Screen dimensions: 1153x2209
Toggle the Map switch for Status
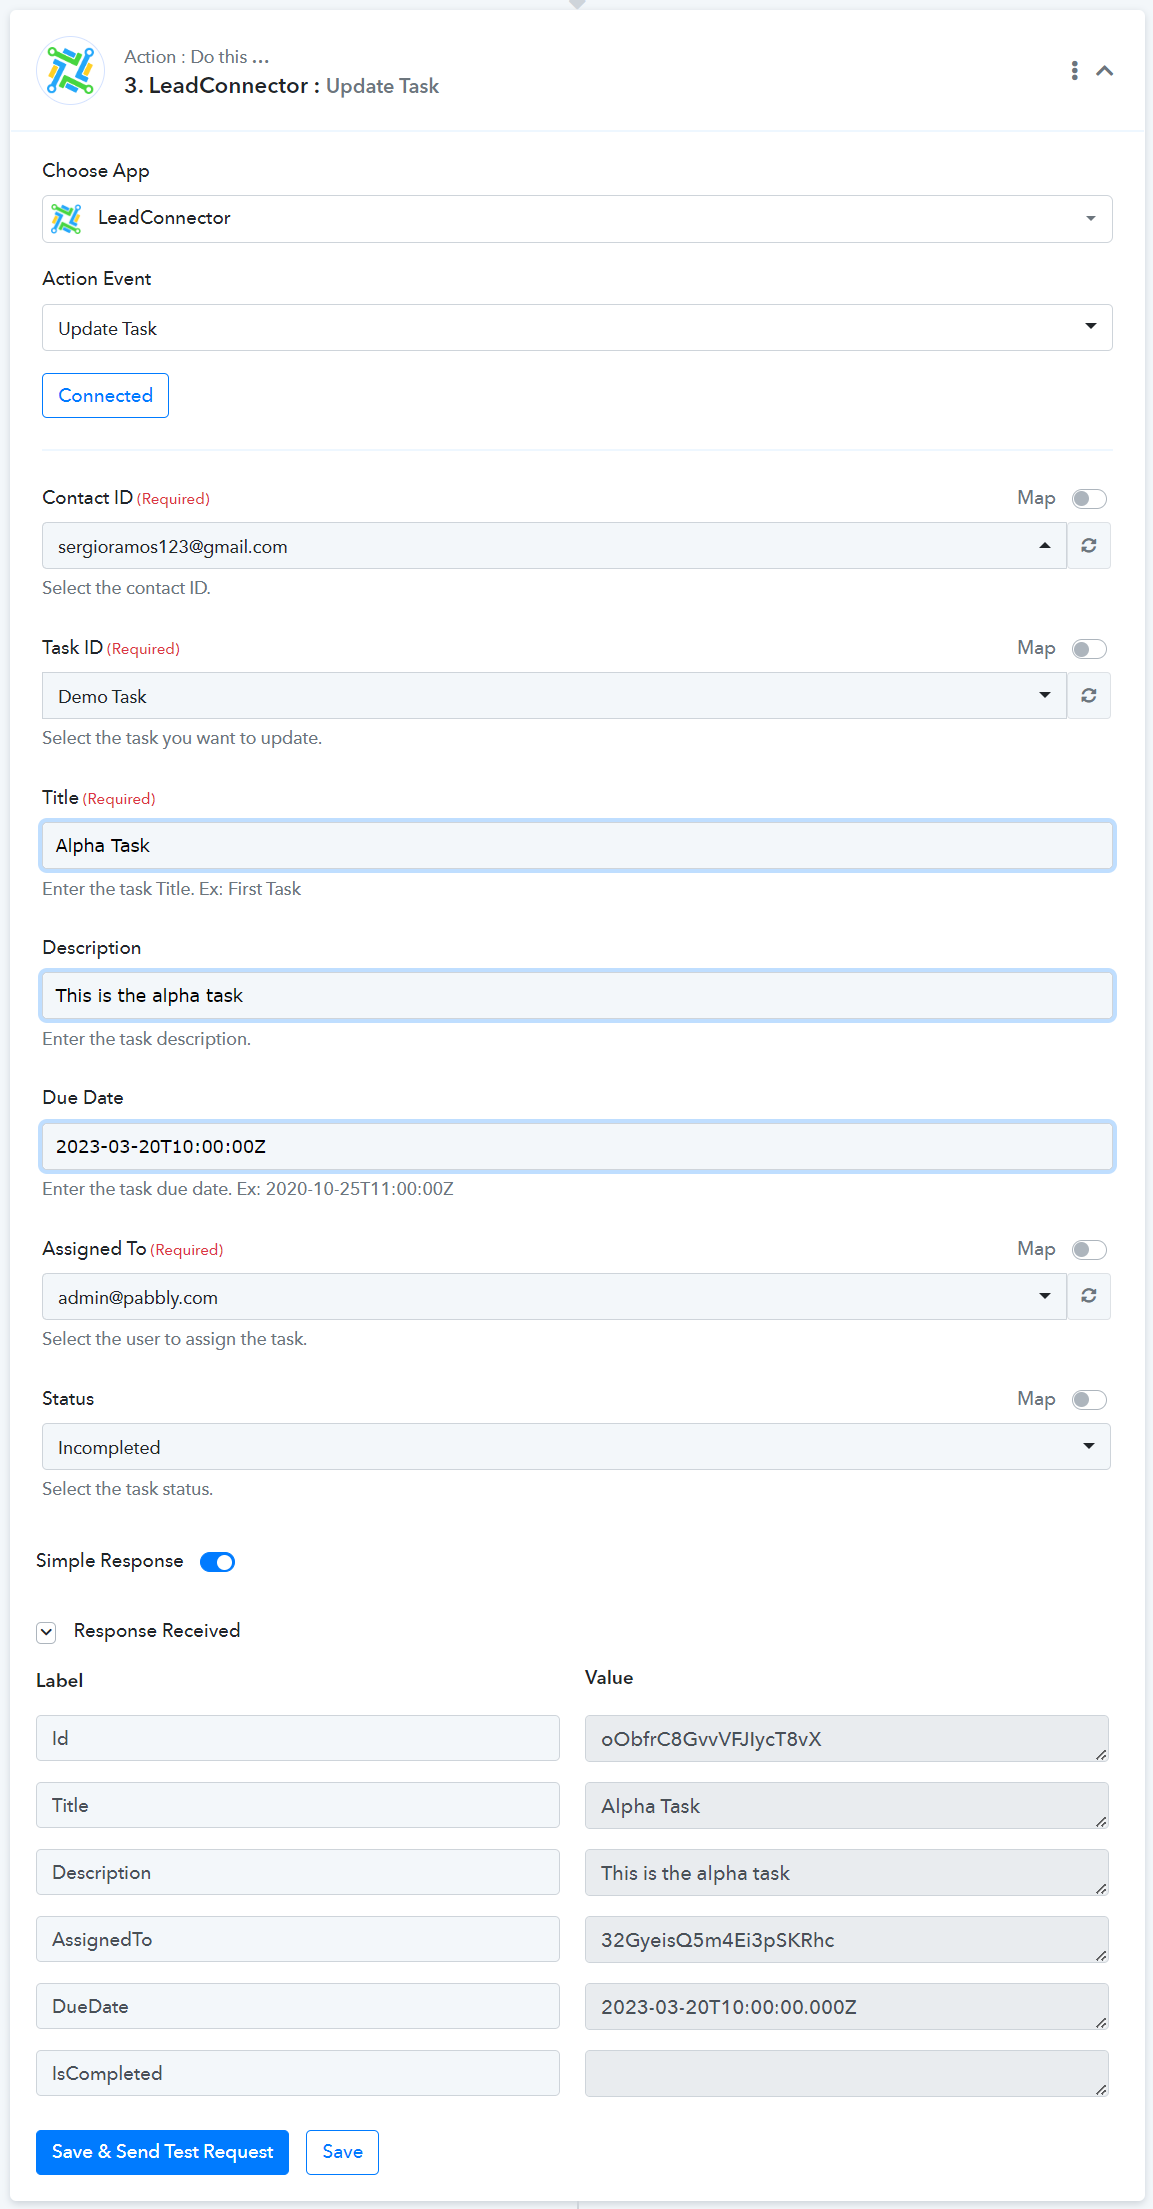(x=1089, y=1399)
